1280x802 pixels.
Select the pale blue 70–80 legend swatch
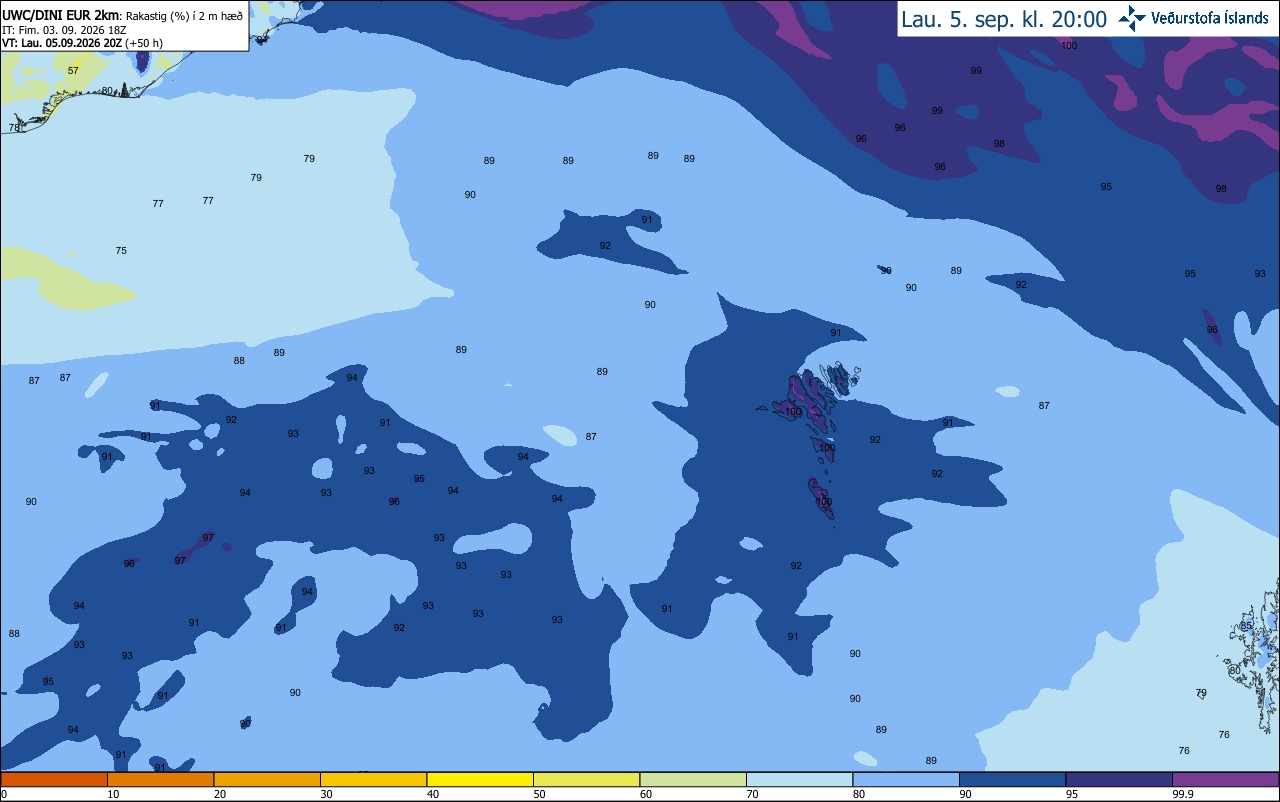click(799, 779)
